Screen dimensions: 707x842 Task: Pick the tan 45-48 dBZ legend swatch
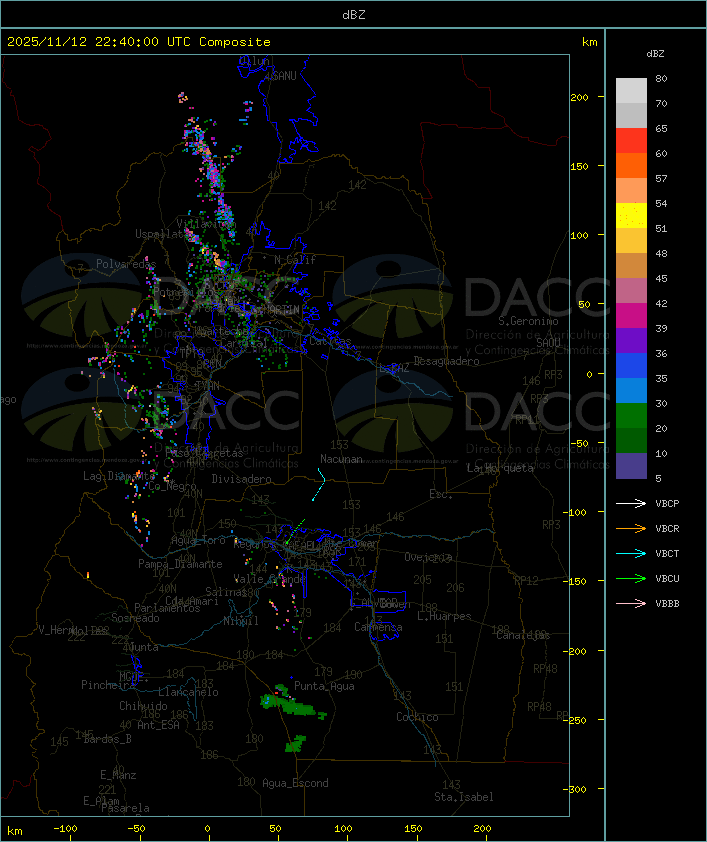(631, 265)
